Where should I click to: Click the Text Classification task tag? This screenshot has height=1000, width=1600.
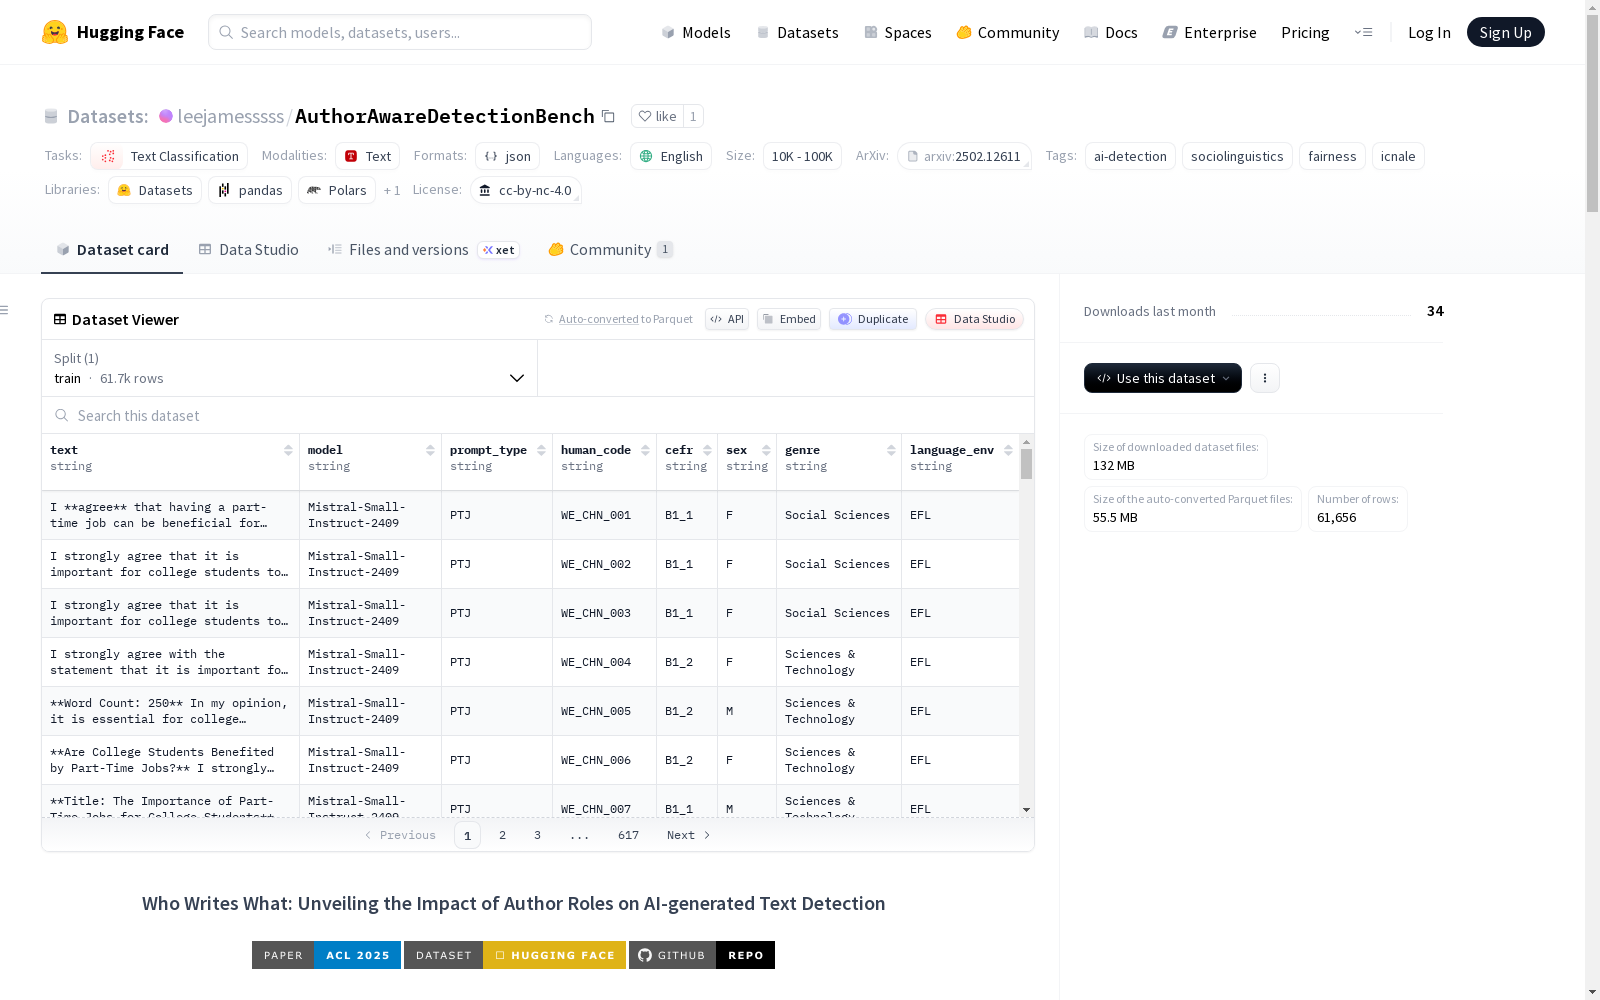[169, 156]
